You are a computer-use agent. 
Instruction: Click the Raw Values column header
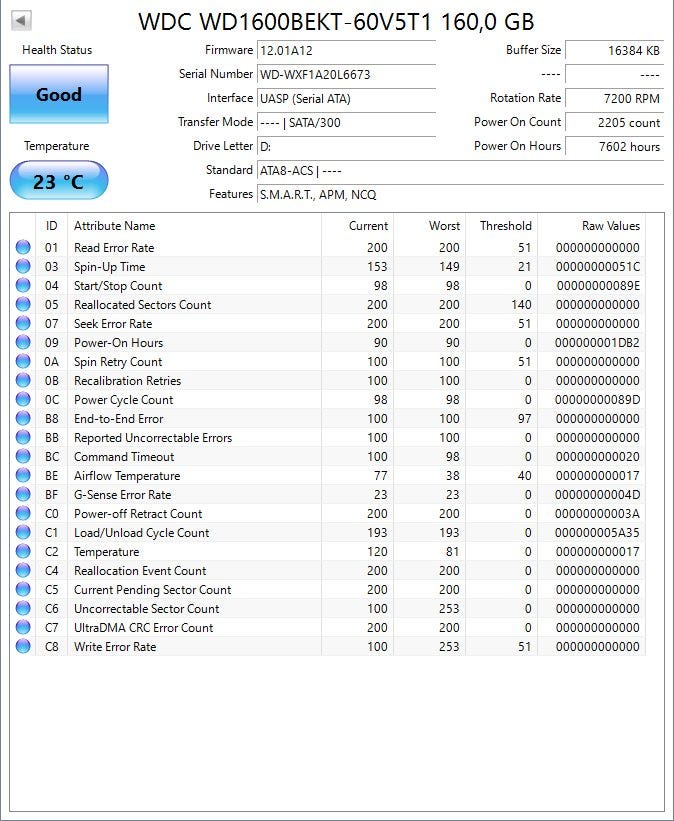click(x=610, y=226)
